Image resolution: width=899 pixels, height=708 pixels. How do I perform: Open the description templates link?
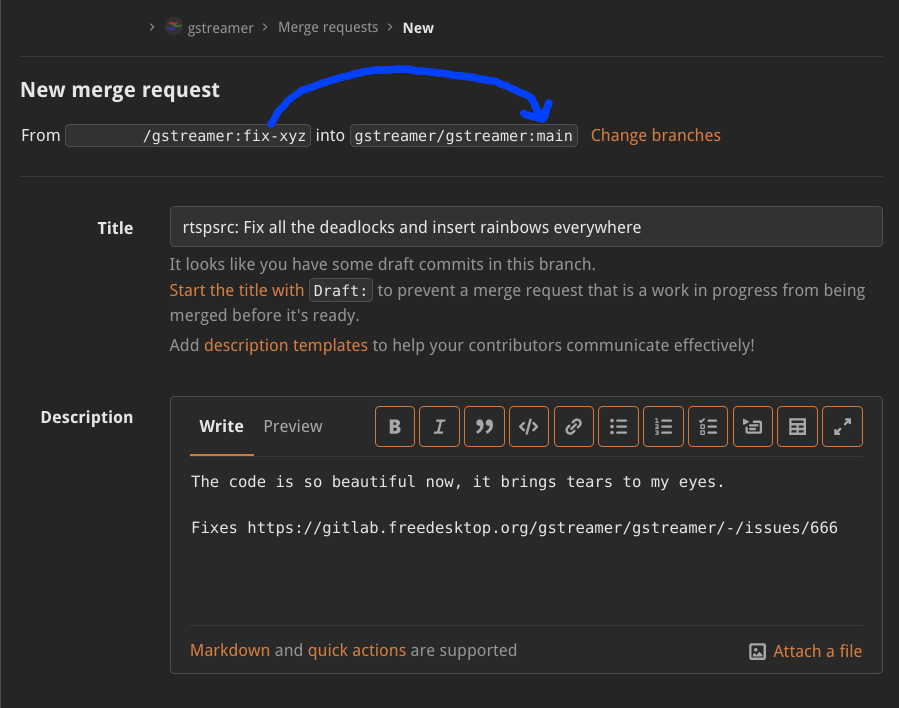286,345
